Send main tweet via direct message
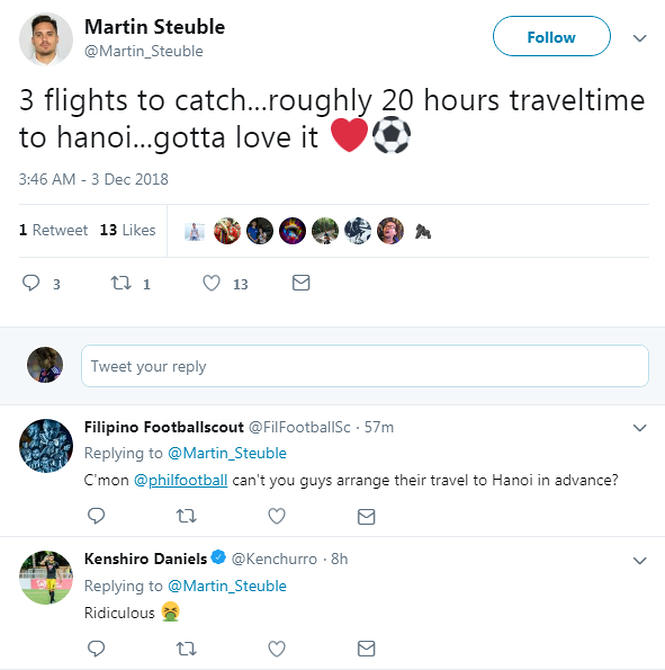The image size is (665, 670). coord(300,284)
